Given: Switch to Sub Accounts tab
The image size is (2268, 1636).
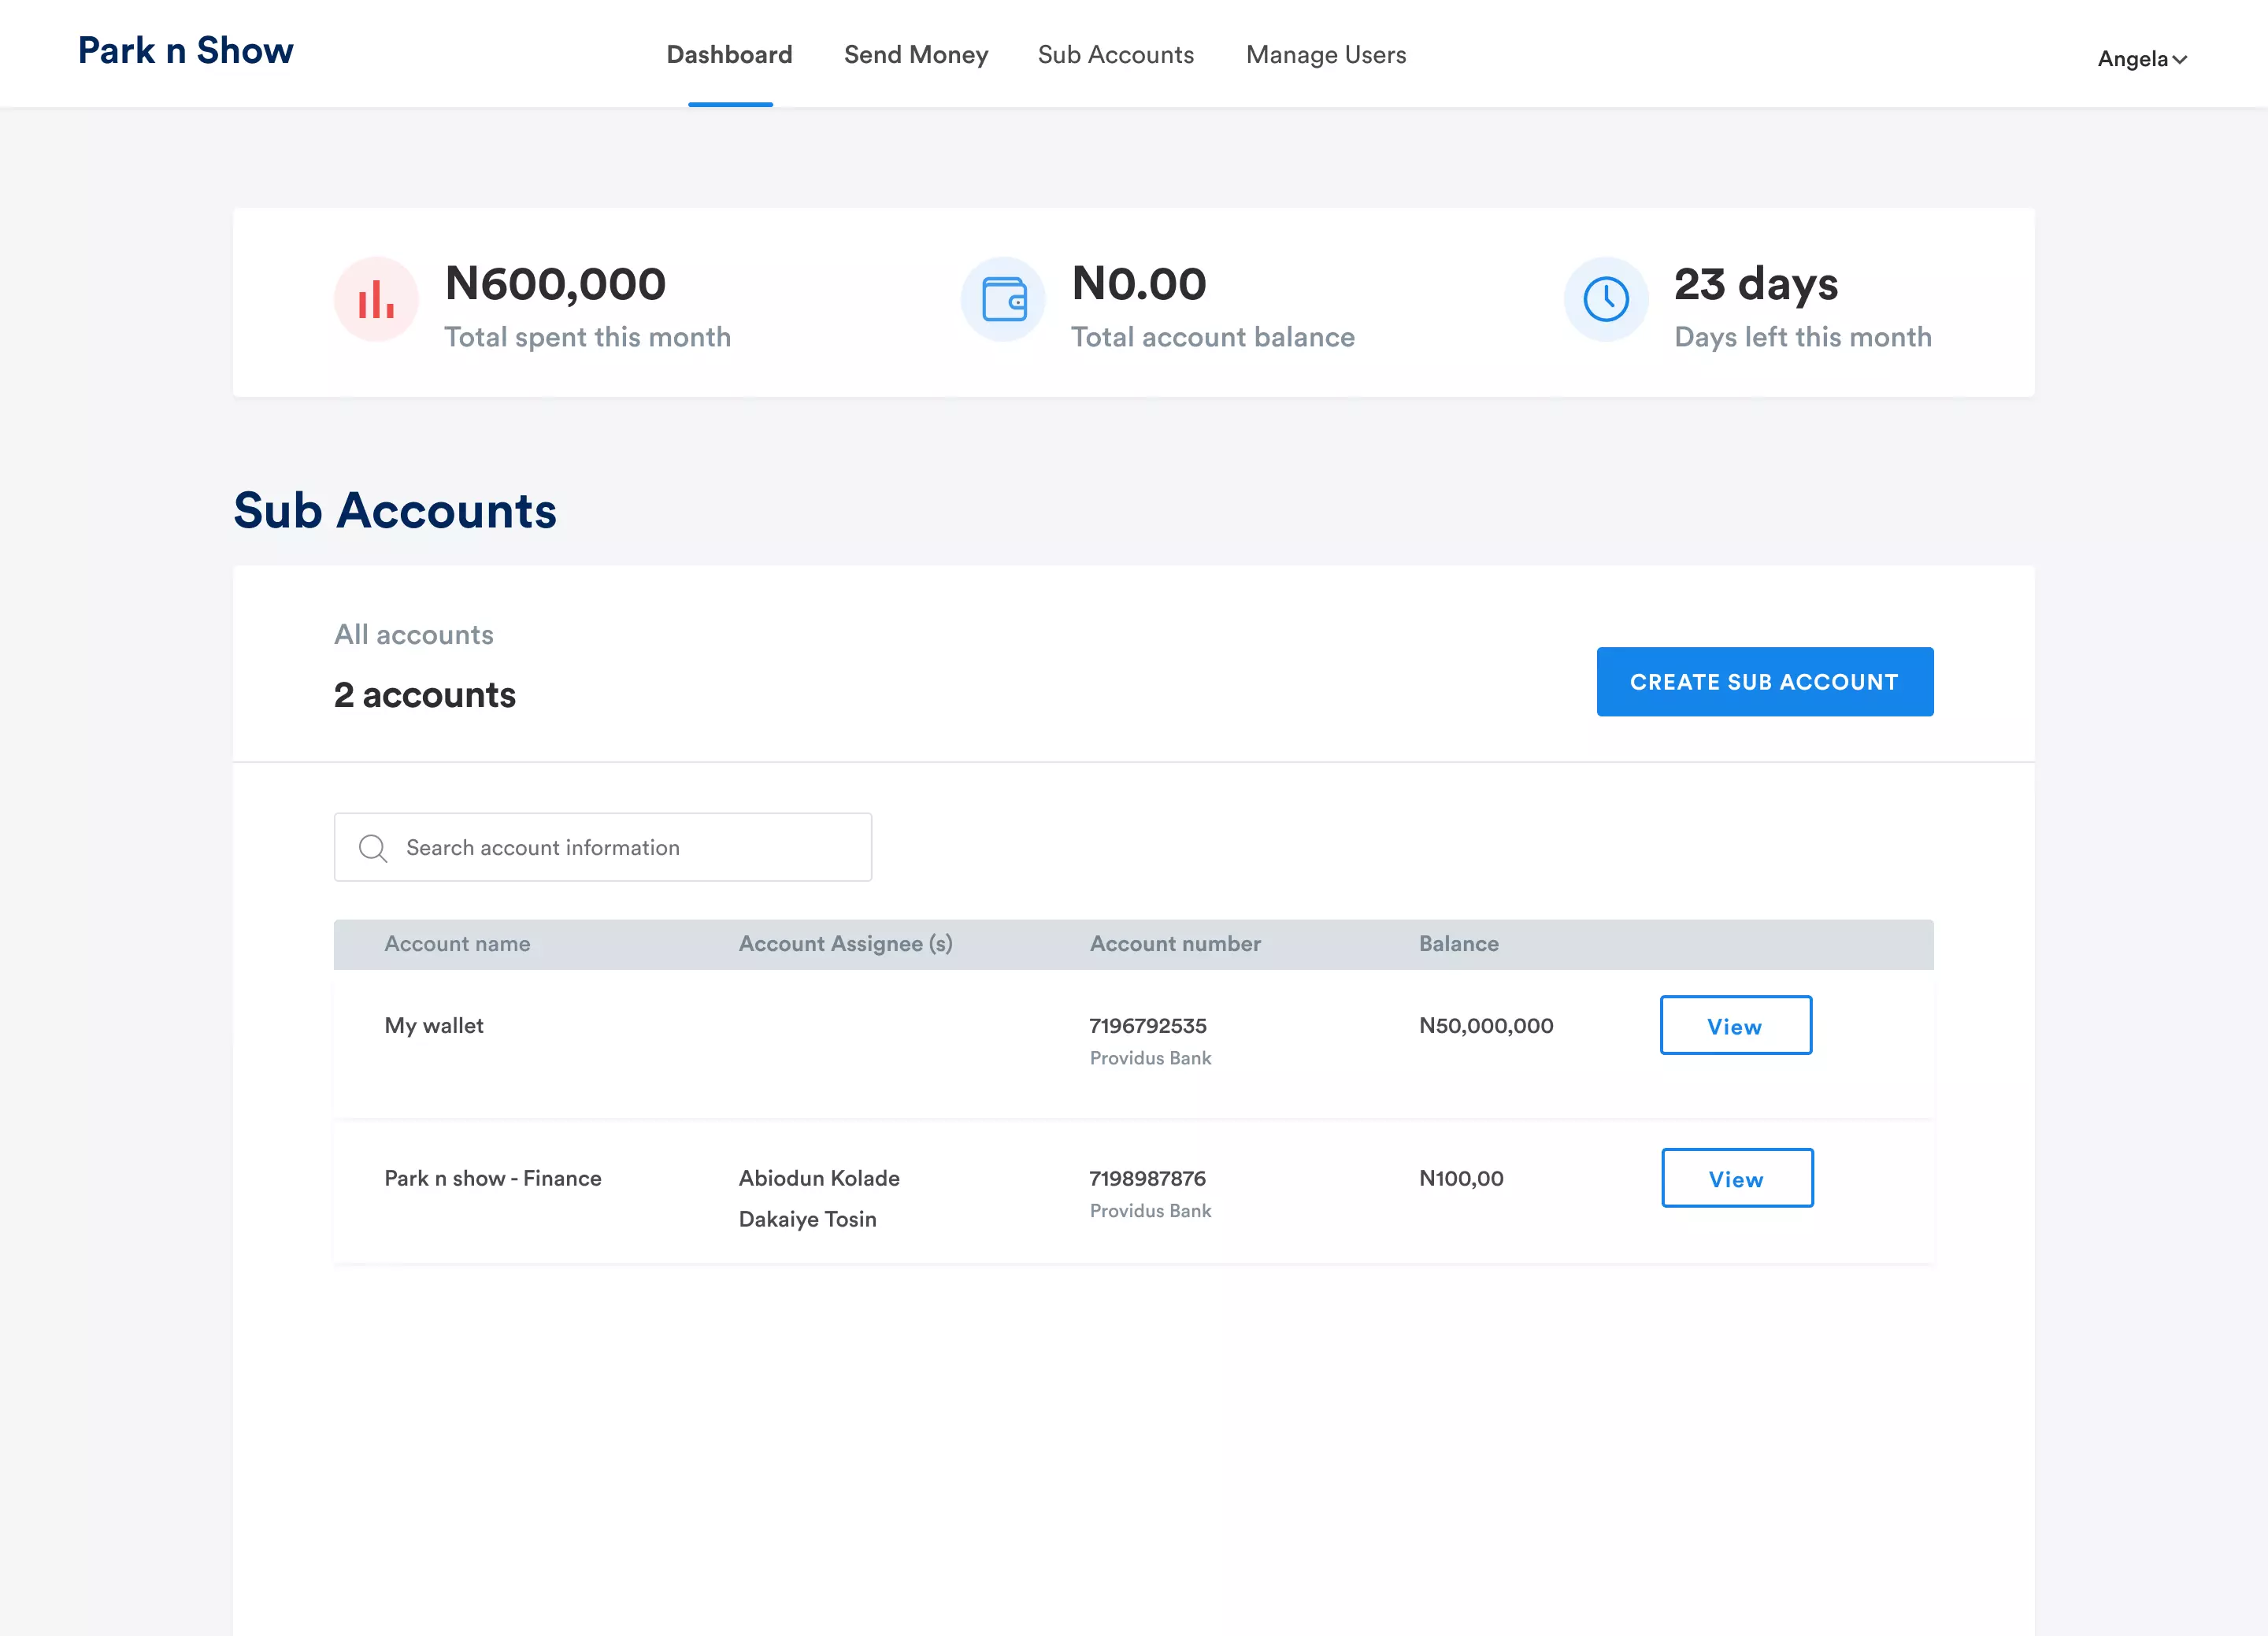Looking at the screenshot, I should coord(1116,54).
